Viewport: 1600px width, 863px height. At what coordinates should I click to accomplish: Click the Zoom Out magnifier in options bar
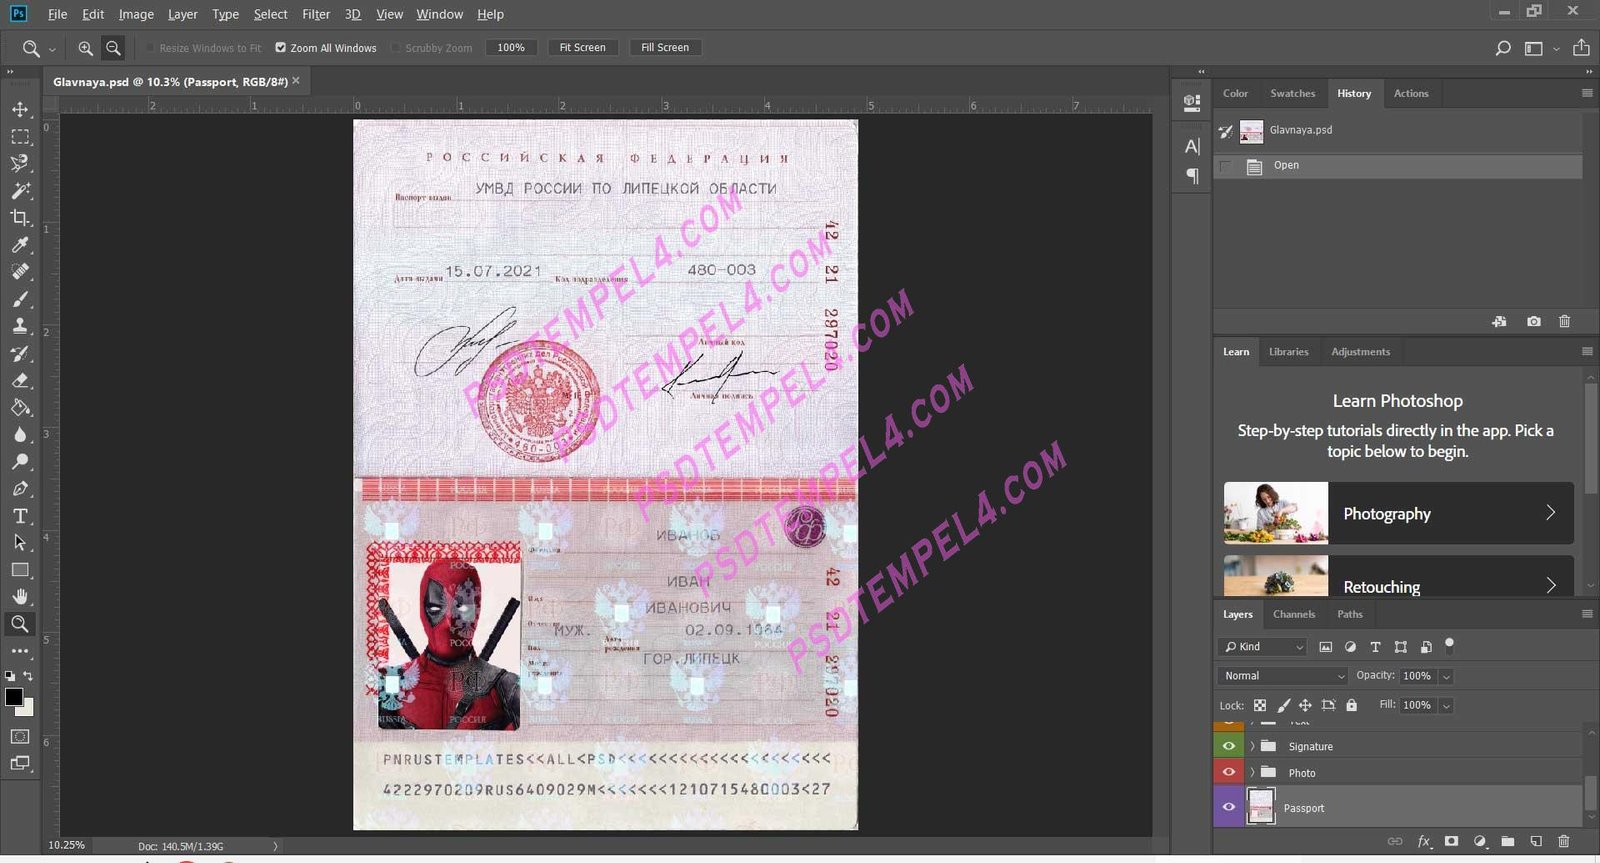tap(113, 48)
